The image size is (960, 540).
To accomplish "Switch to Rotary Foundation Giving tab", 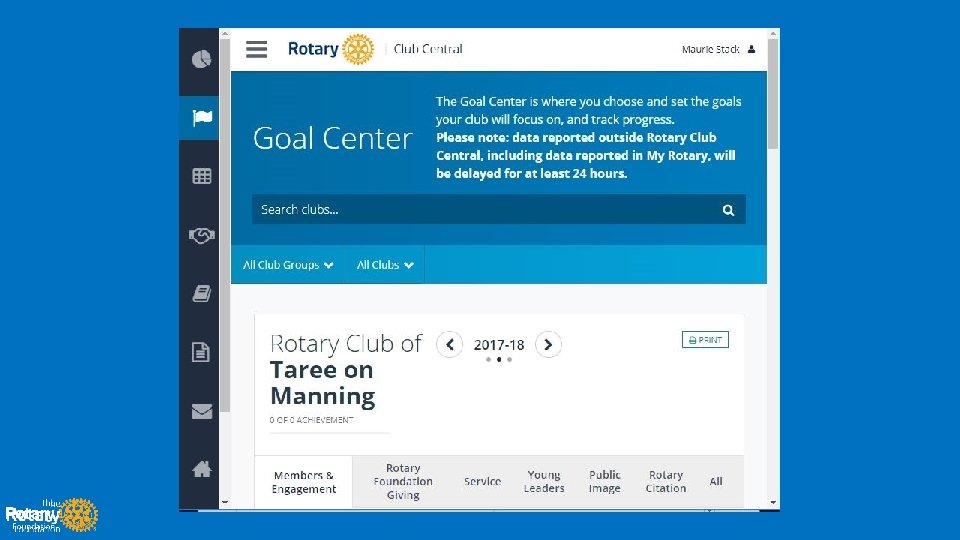I will (x=403, y=481).
